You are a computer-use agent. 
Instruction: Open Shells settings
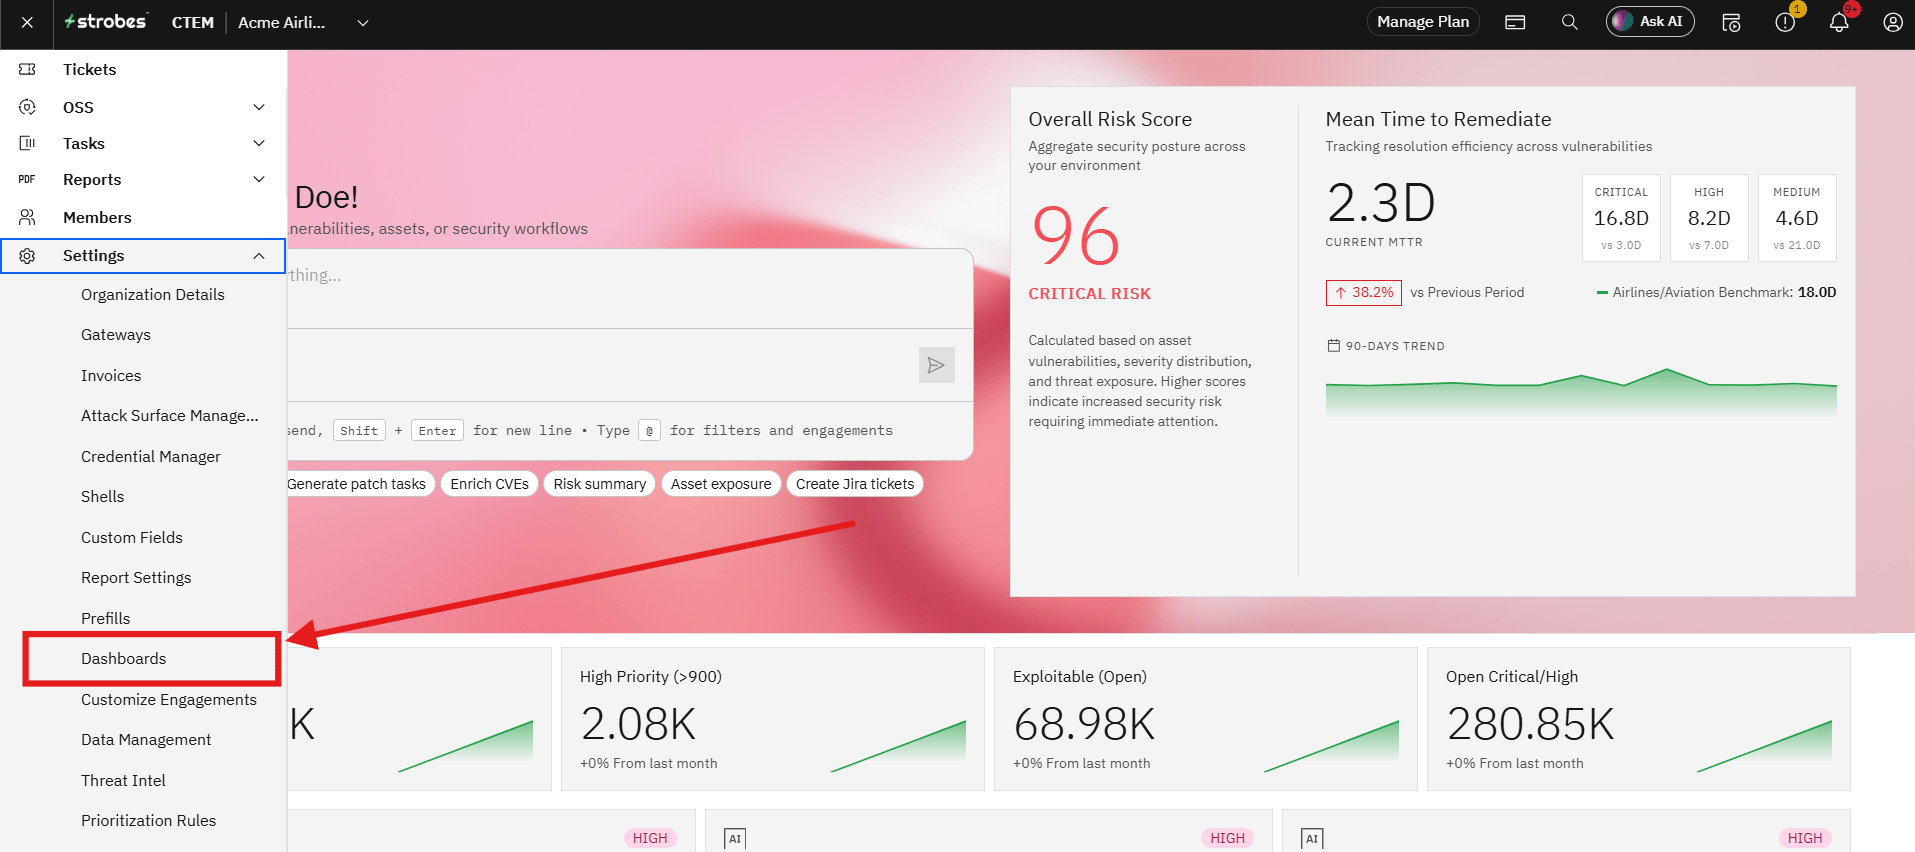point(103,497)
